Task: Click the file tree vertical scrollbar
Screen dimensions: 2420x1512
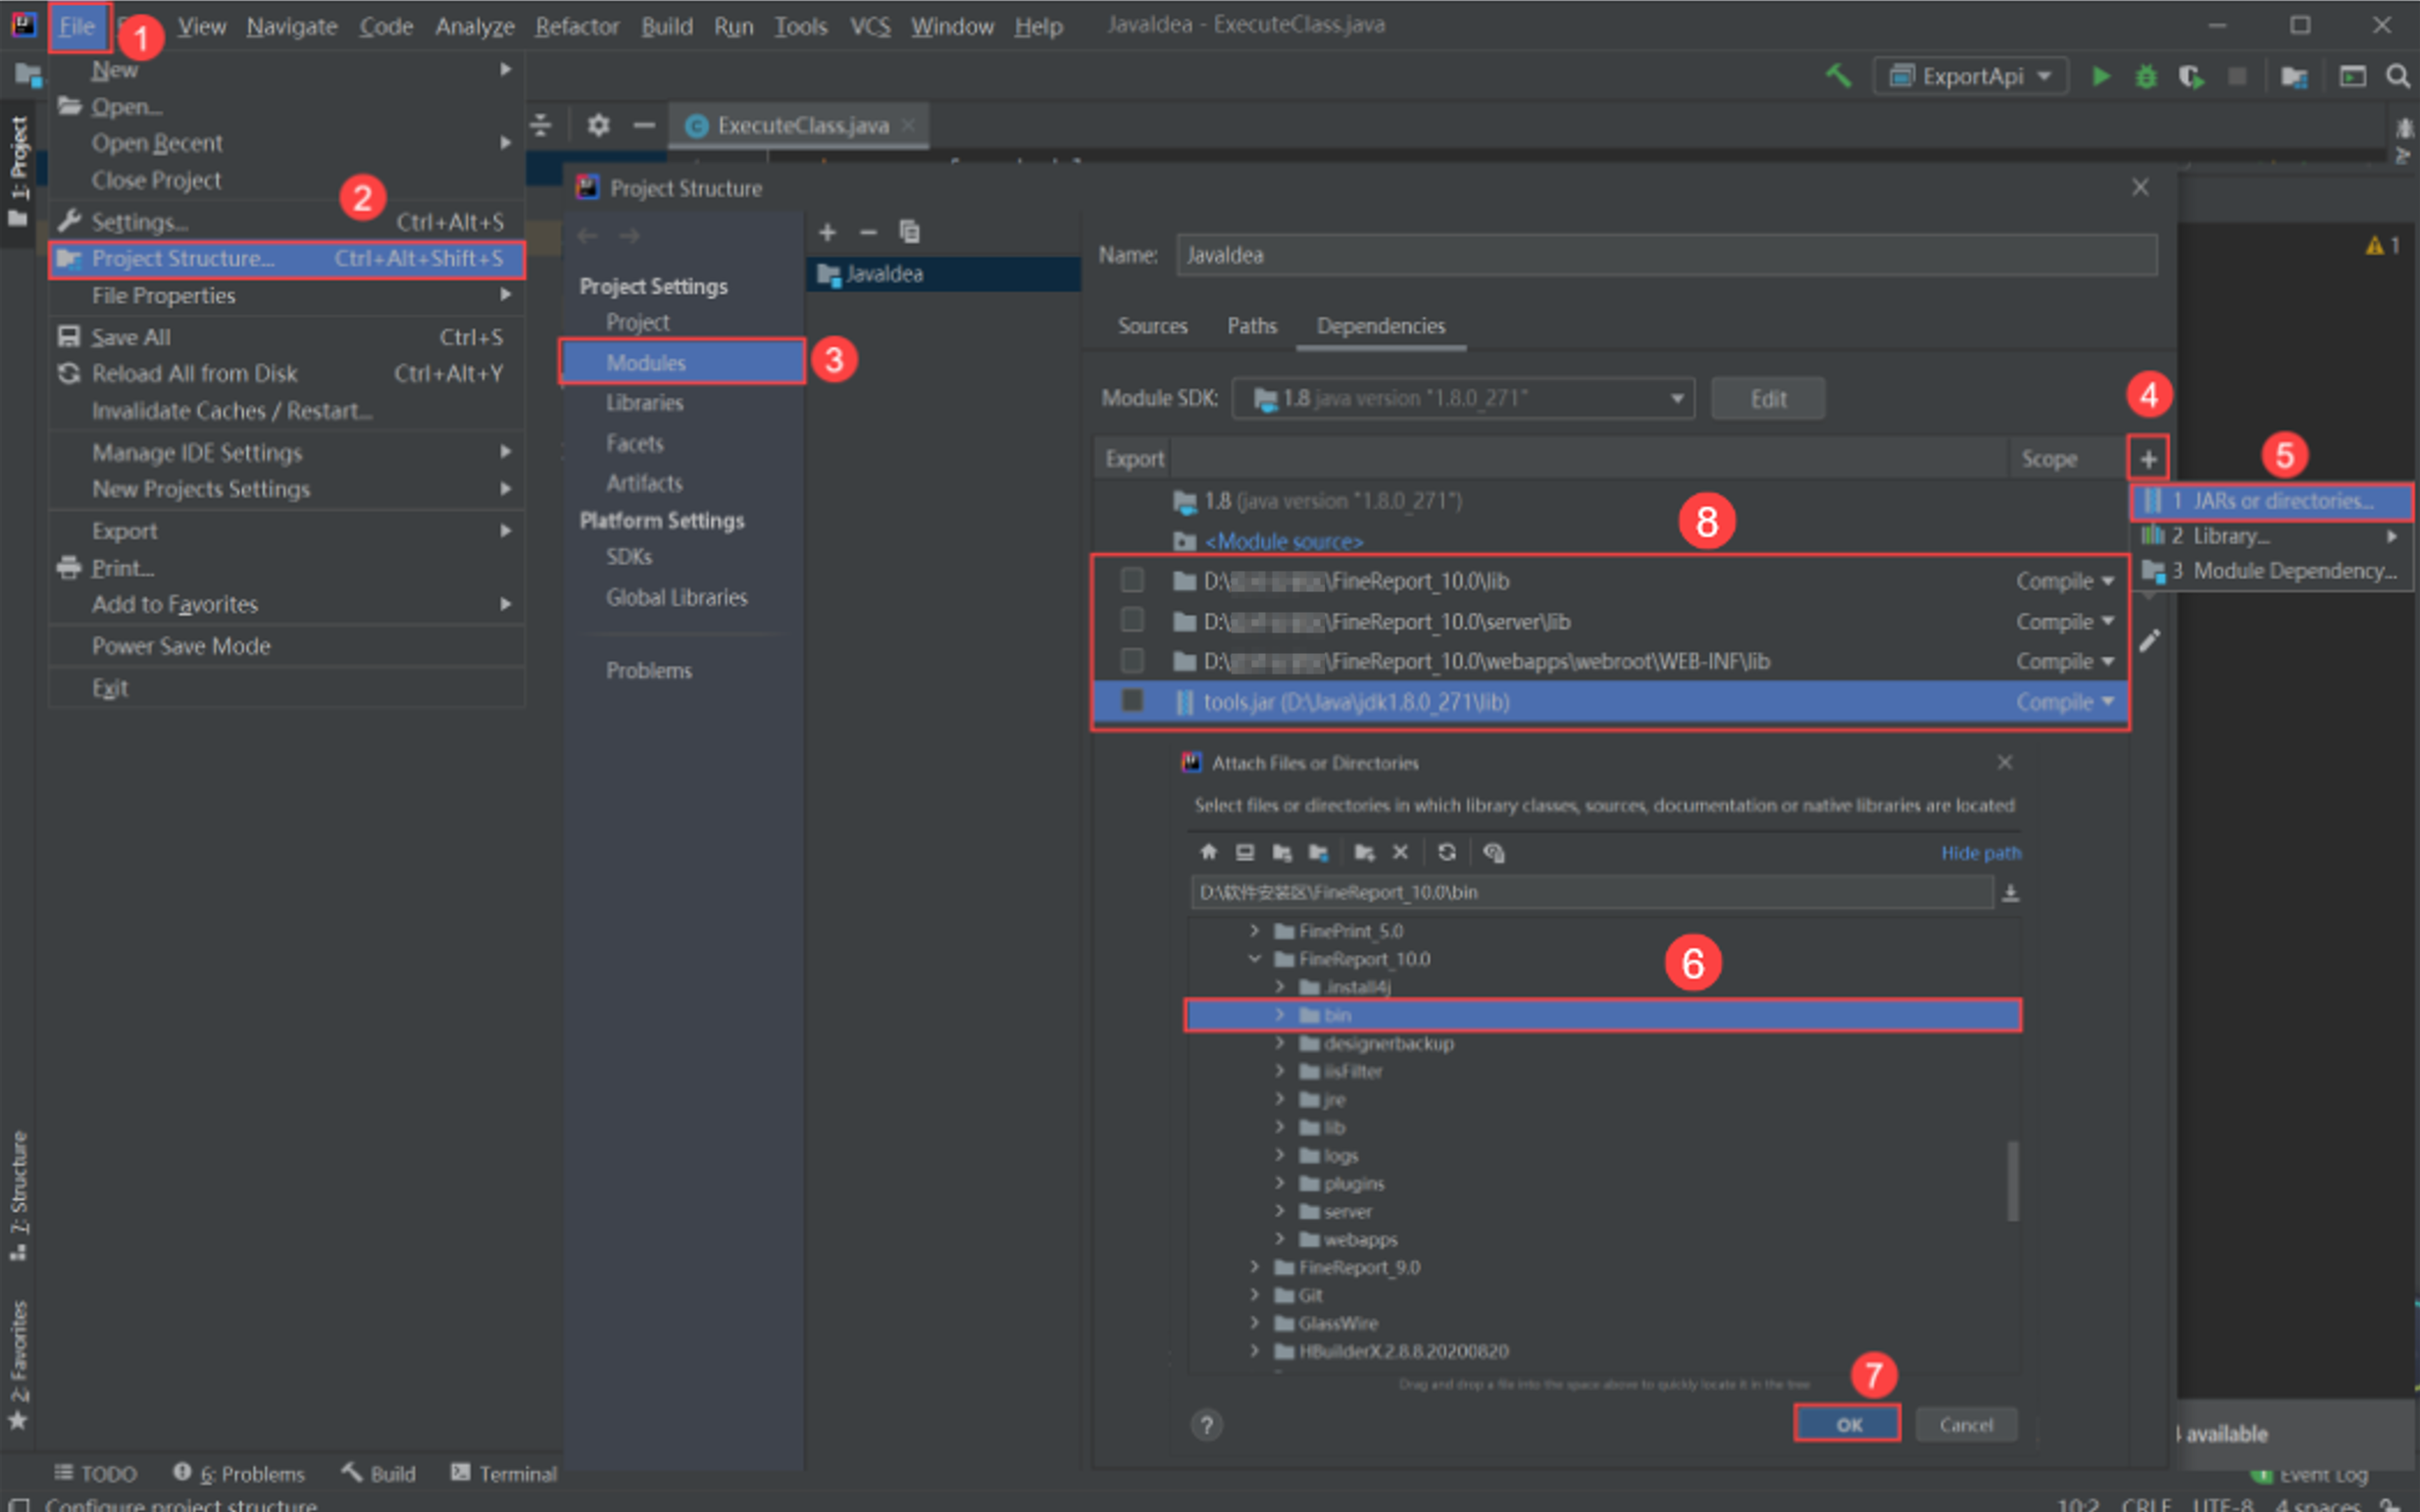Action: [x=2012, y=1180]
